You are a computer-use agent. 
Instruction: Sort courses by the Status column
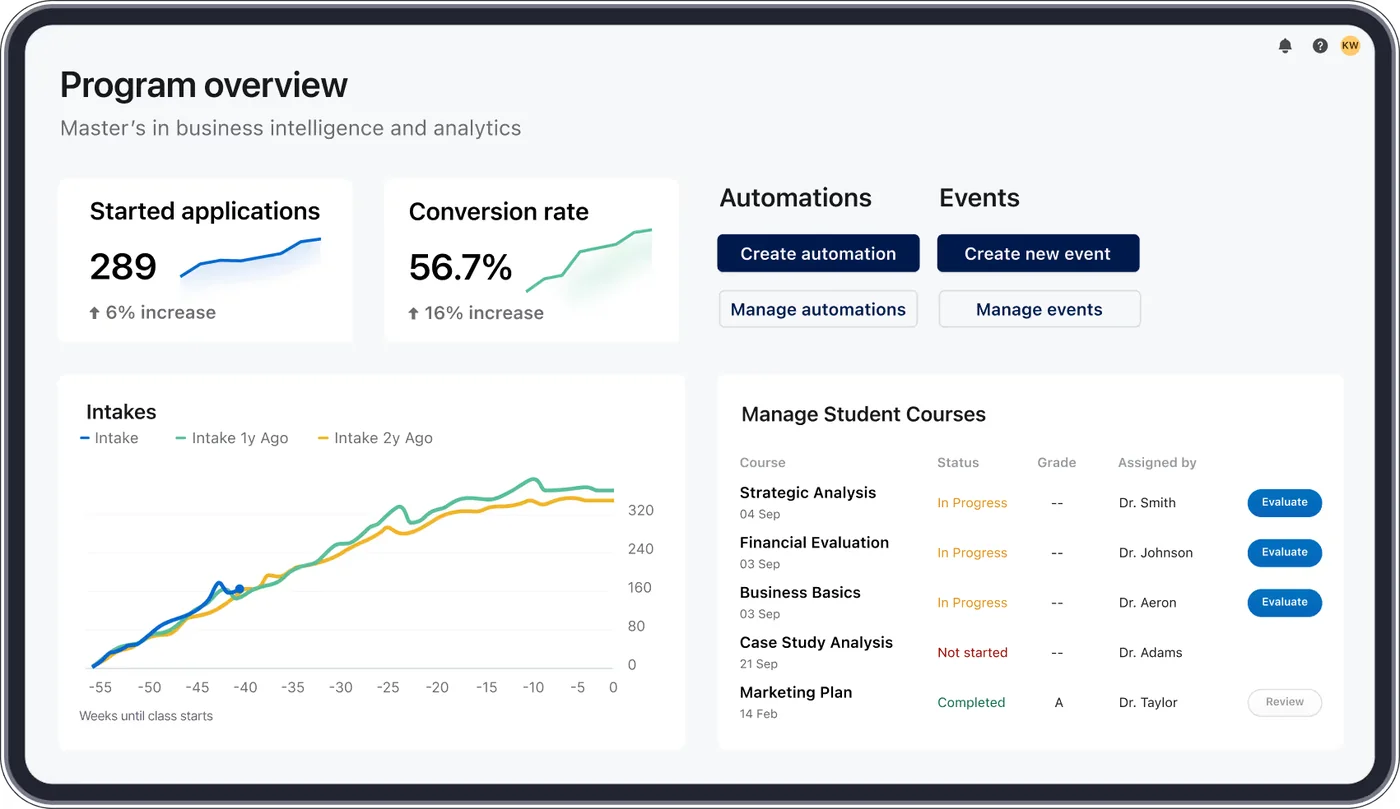[x=957, y=462]
